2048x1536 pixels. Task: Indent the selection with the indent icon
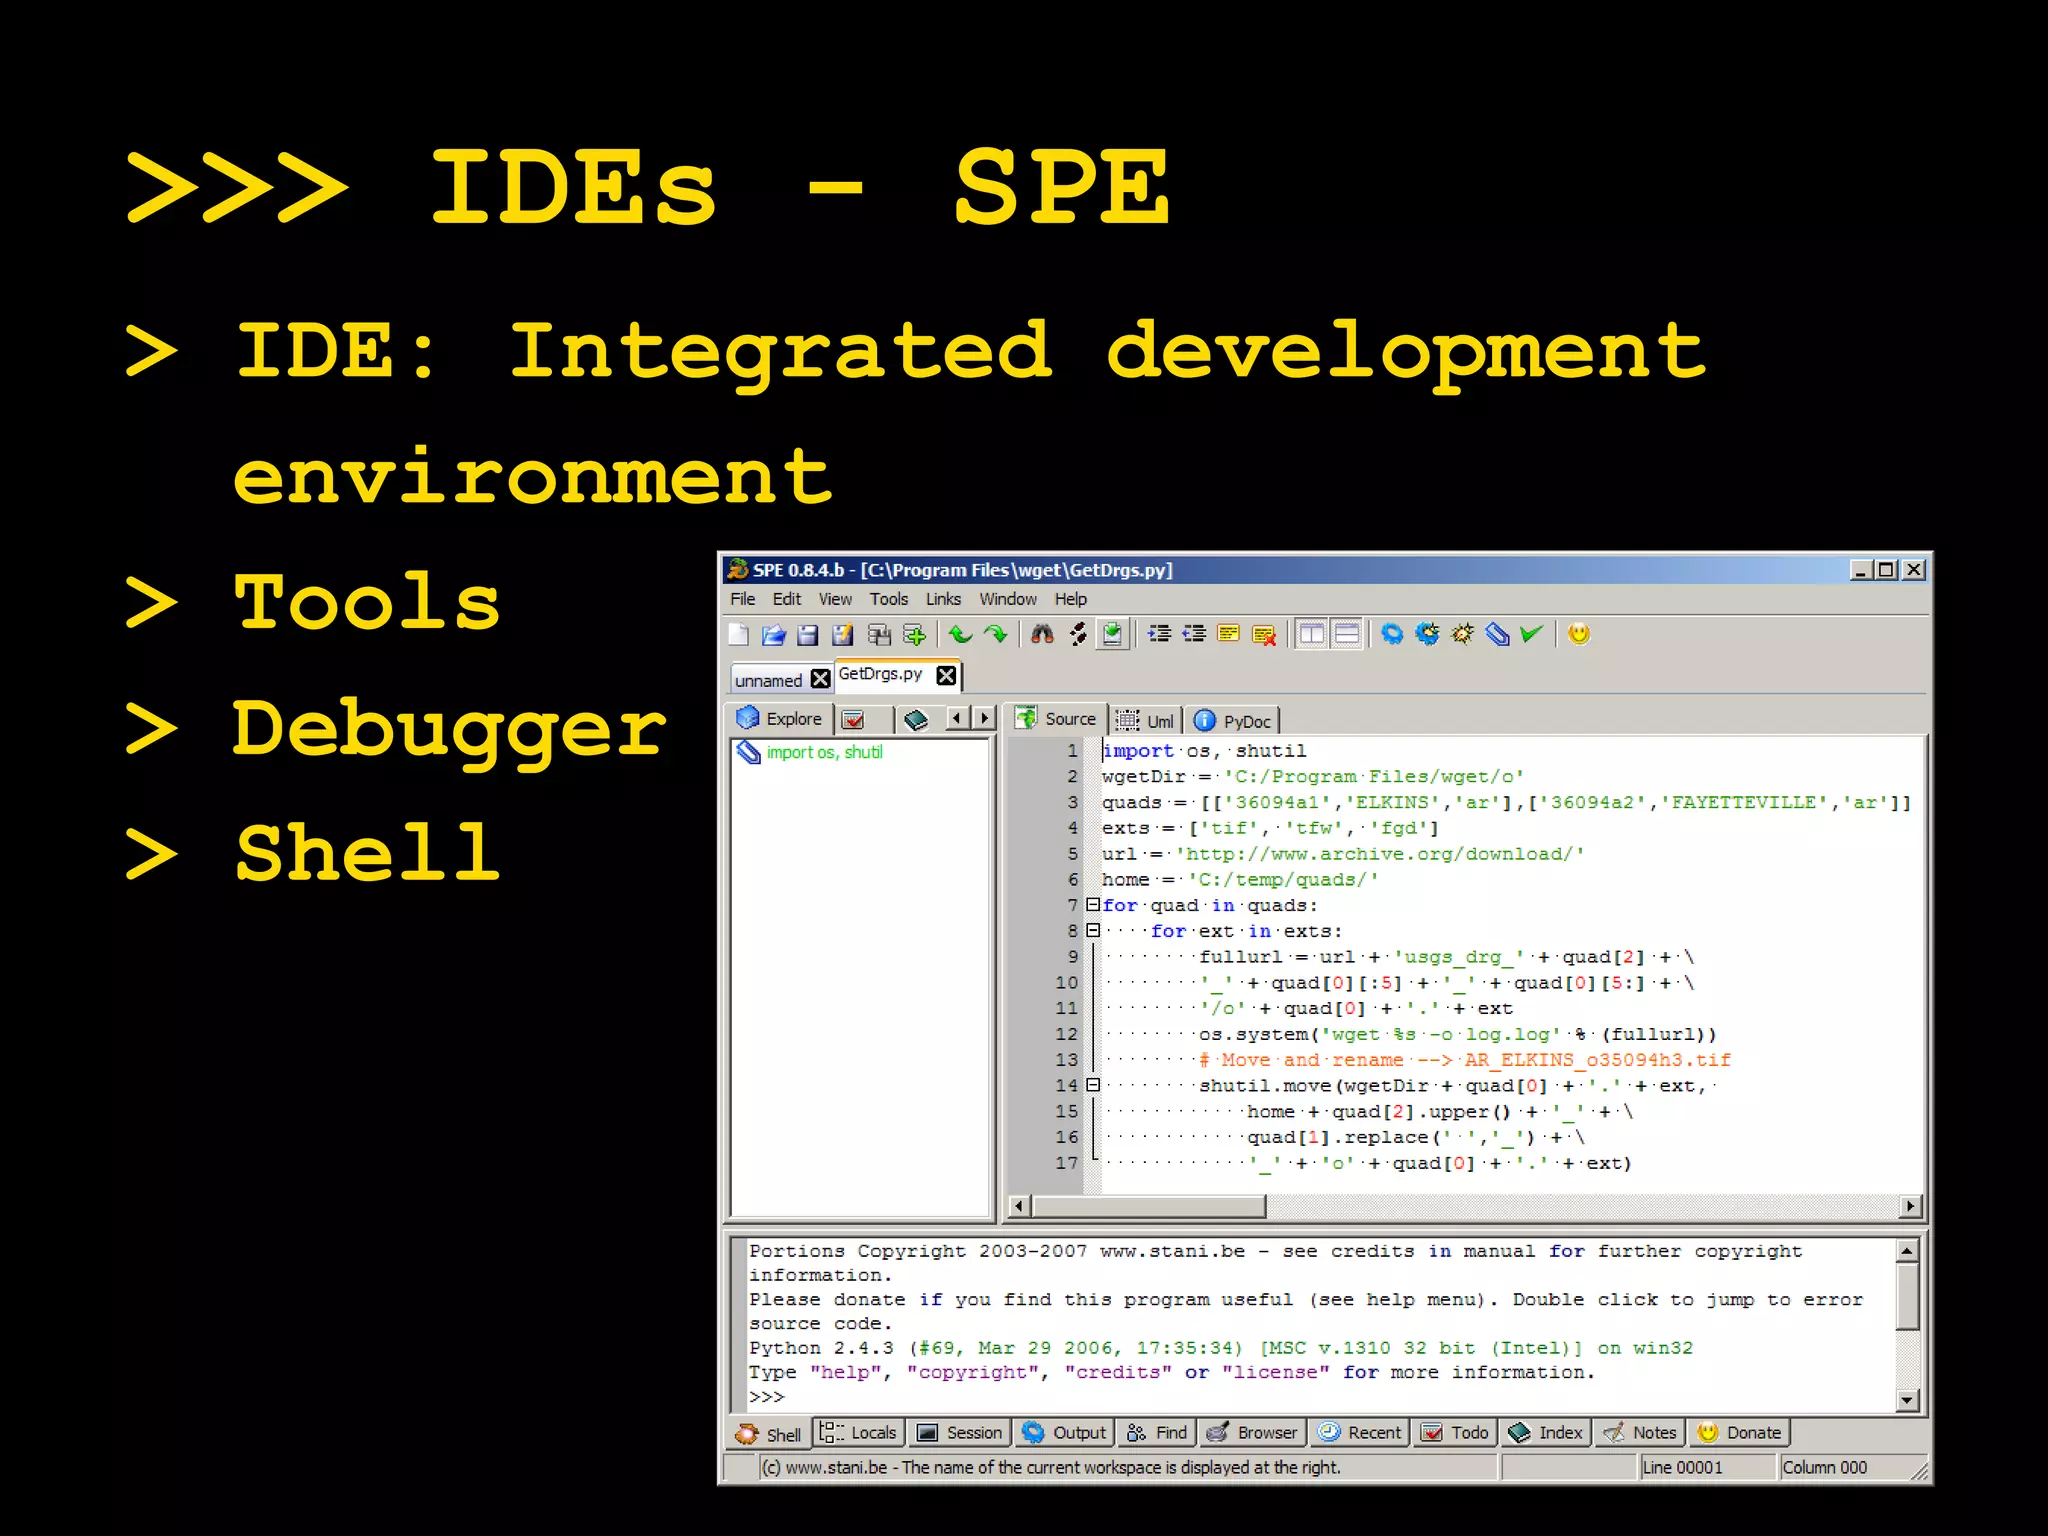pyautogui.click(x=1159, y=634)
